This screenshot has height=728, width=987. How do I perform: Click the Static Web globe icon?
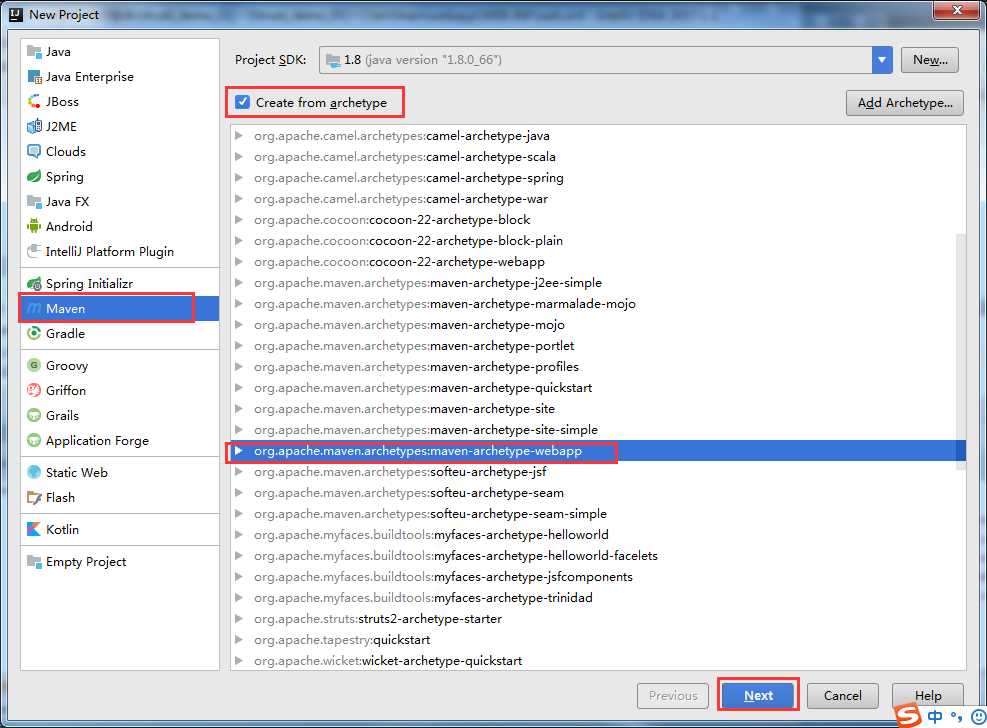point(34,473)
